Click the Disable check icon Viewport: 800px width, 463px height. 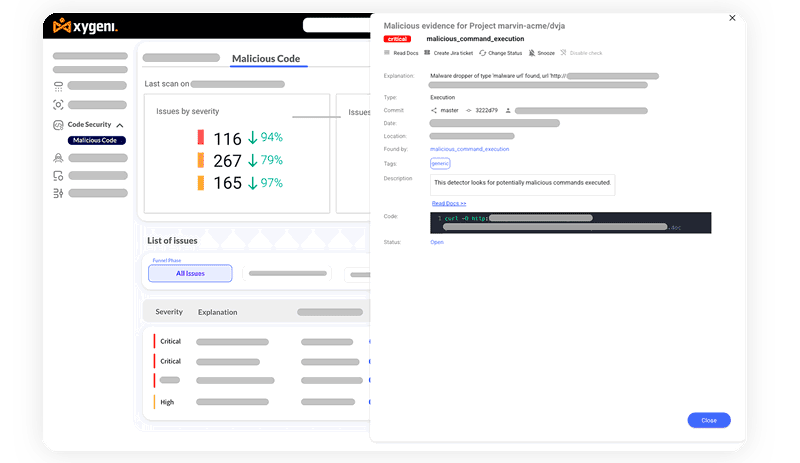(x=563, y=53)
